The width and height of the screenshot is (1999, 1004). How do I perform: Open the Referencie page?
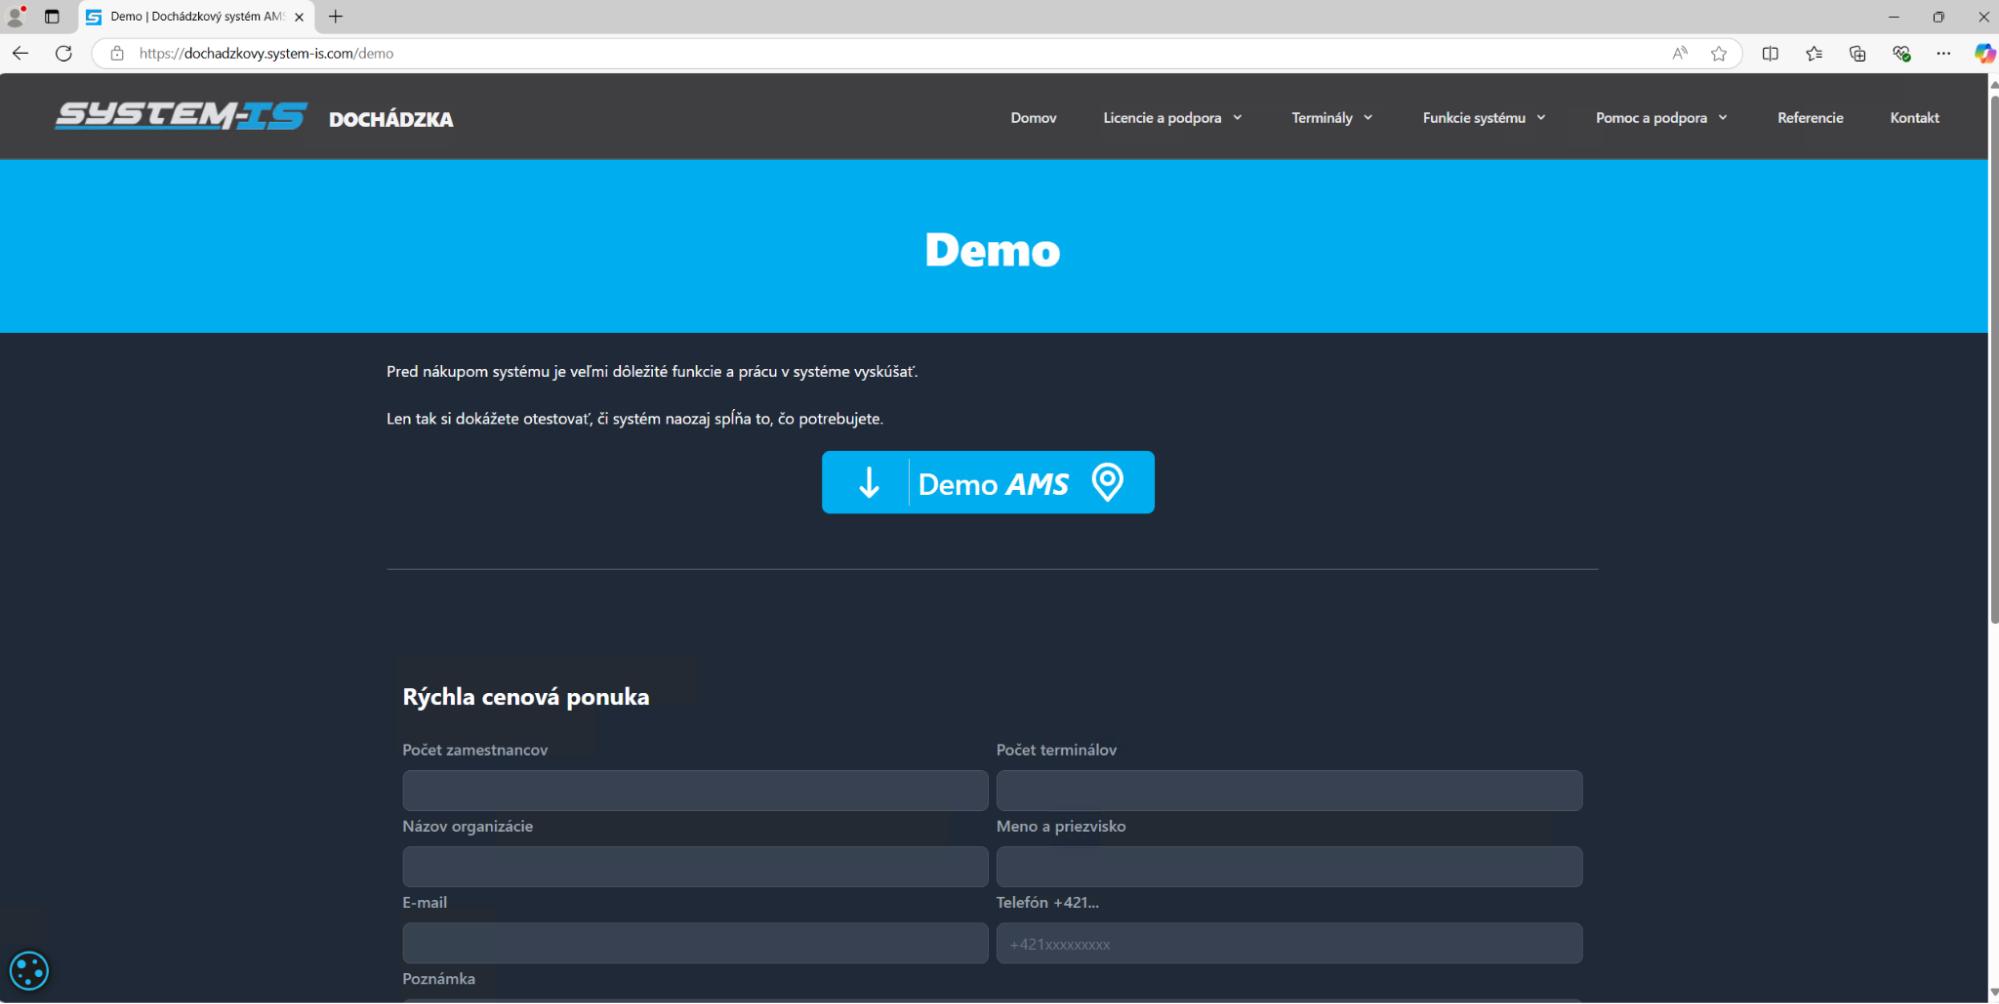coord(1809,118)
